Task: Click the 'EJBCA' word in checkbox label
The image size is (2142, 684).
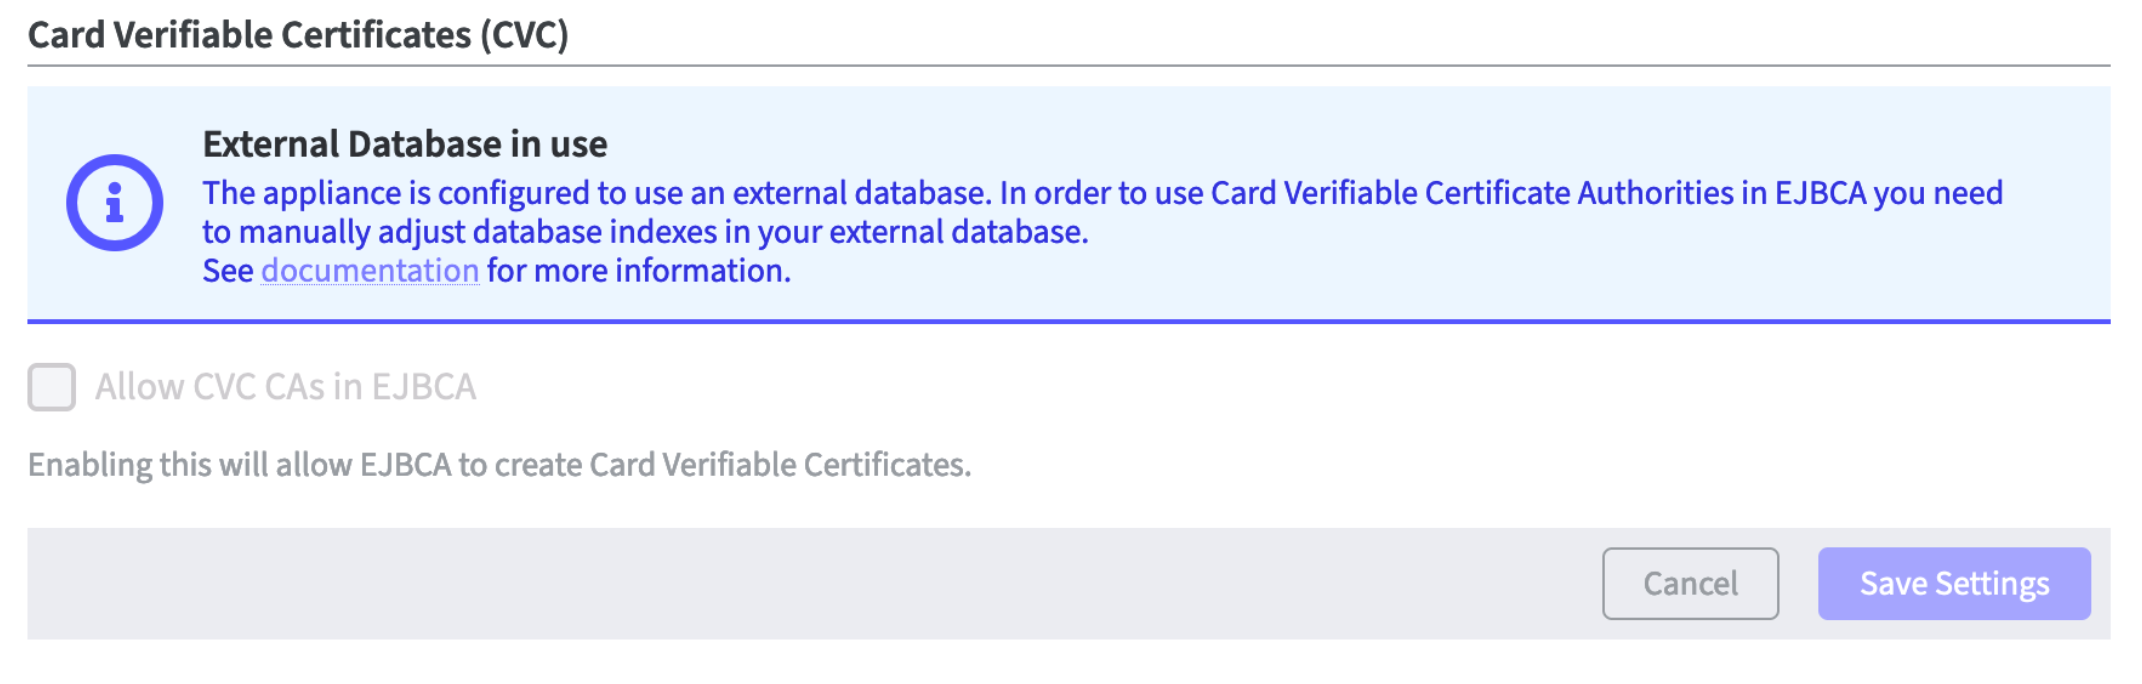Action: tap(423, 387)
